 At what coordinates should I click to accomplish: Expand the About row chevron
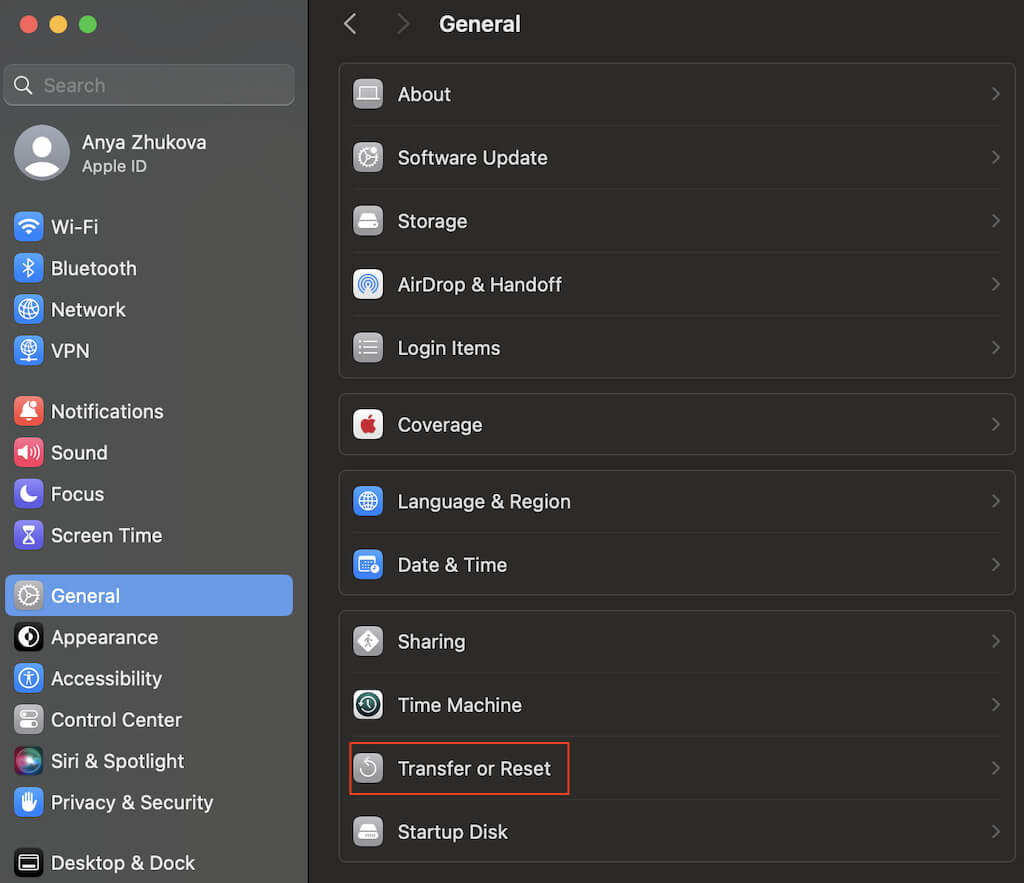[x=995, y=94]
